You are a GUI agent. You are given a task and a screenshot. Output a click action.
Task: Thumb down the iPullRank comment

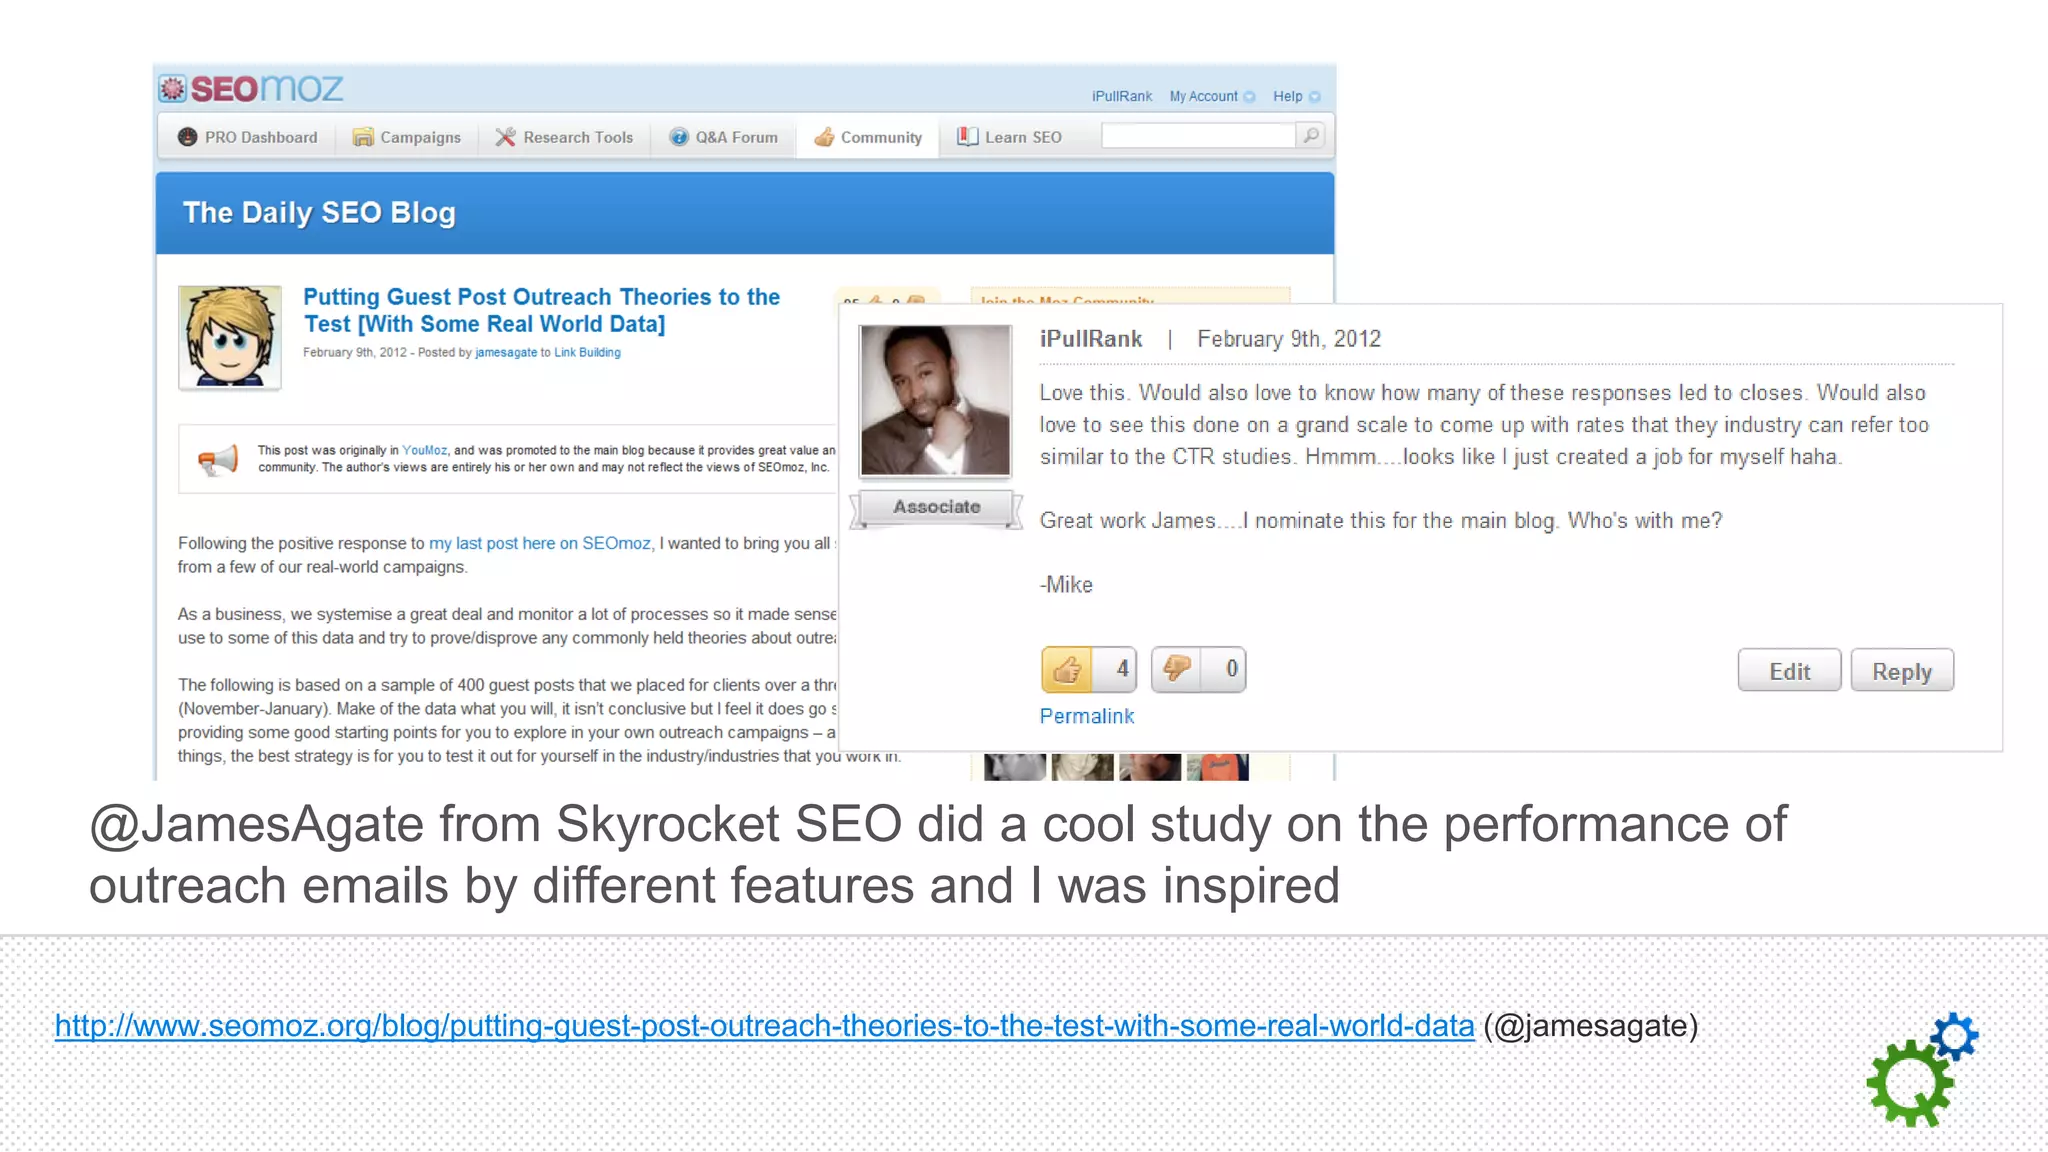click(x=1177, y=669)
